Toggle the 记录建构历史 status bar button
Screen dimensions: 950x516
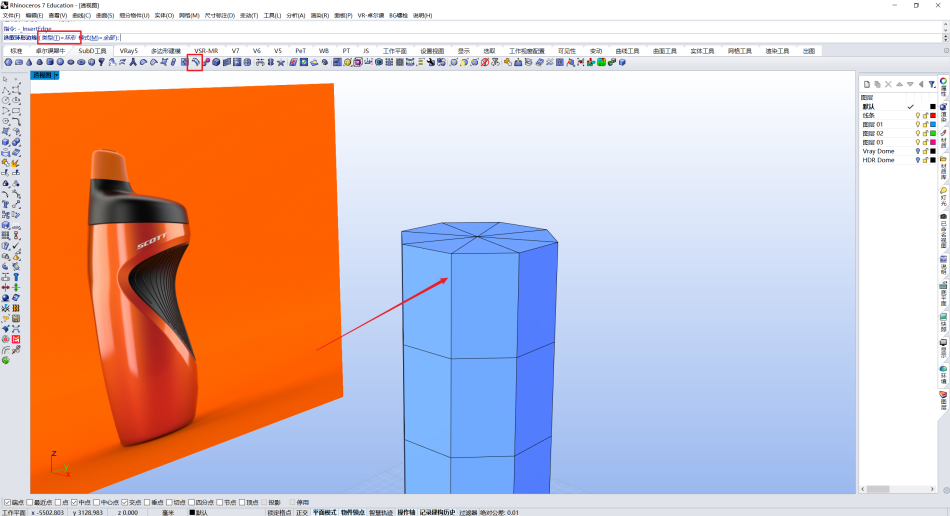(x=437, y=512)
